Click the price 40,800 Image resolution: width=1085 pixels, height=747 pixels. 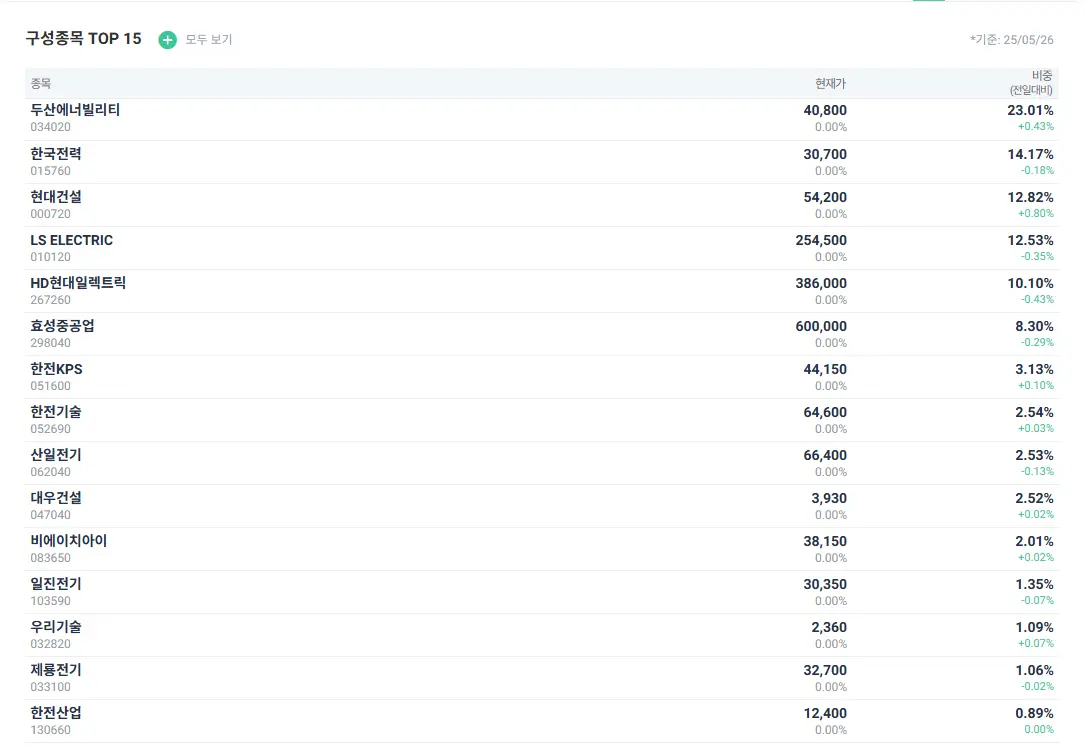(x=825, y=111)
